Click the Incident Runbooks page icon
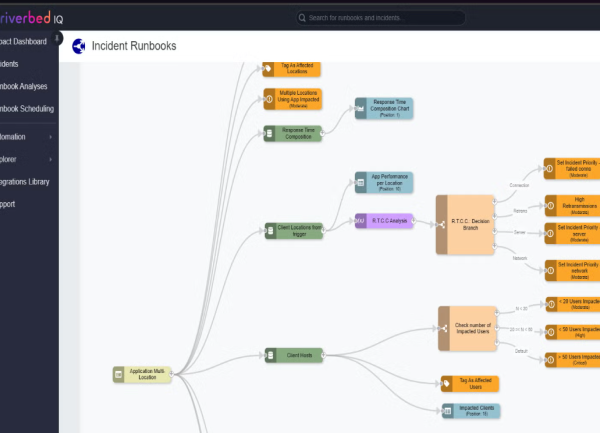Image resolution: width=600 pixels, height=433 pixels. point(79,46)
